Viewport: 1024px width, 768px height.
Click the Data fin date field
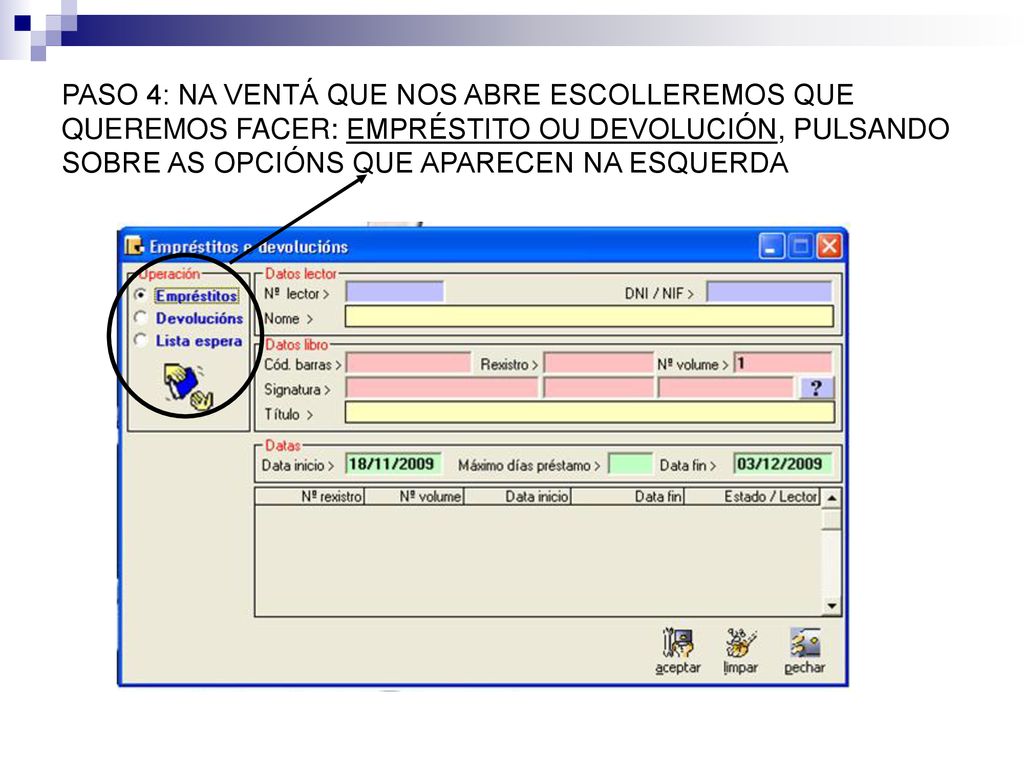(782, 464)
